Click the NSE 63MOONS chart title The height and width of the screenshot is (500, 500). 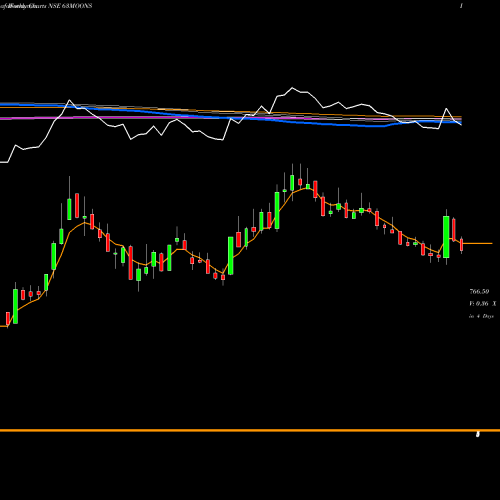click(47, 6)
